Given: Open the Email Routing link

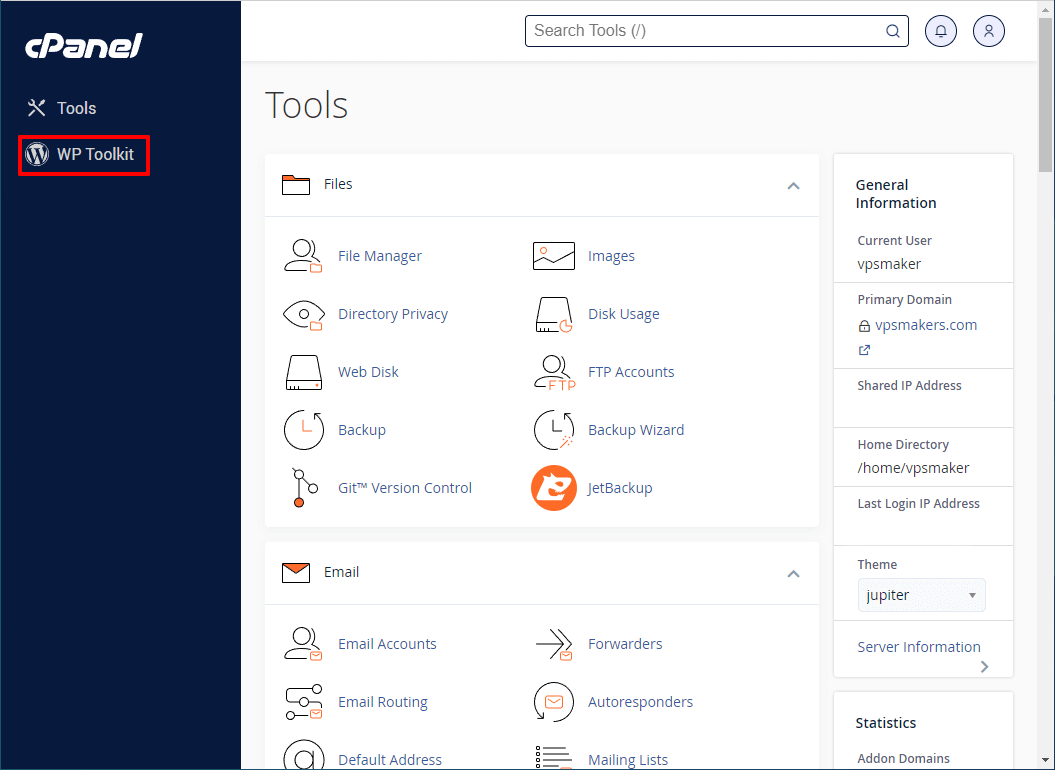Looking at the screenshot, I should pos(383,701).
